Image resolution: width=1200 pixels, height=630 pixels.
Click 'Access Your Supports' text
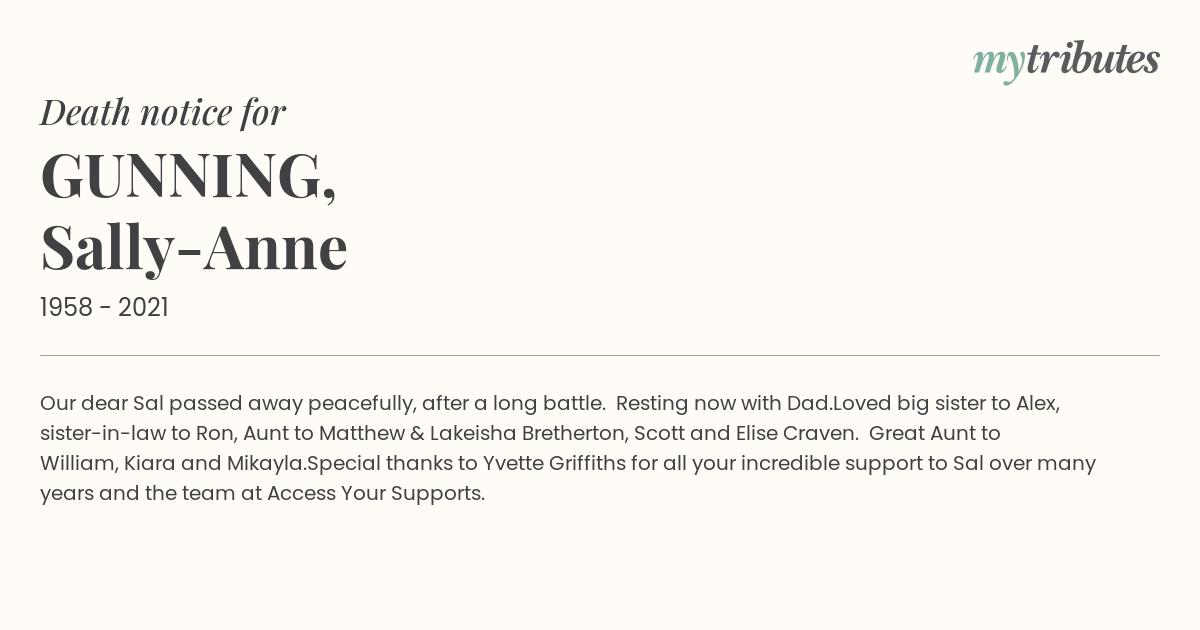[x=375, y=494]
